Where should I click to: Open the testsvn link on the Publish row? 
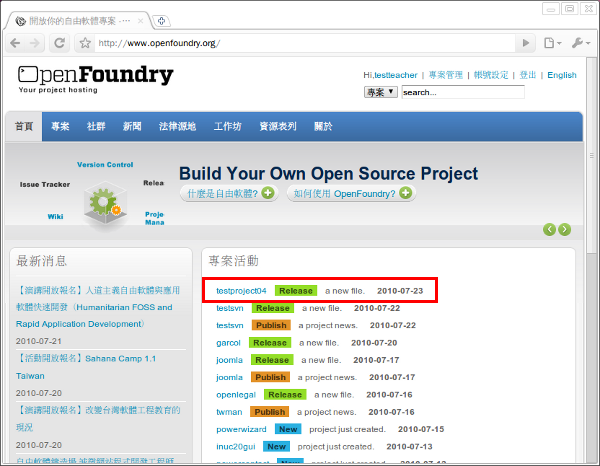[x=230, y=325]
